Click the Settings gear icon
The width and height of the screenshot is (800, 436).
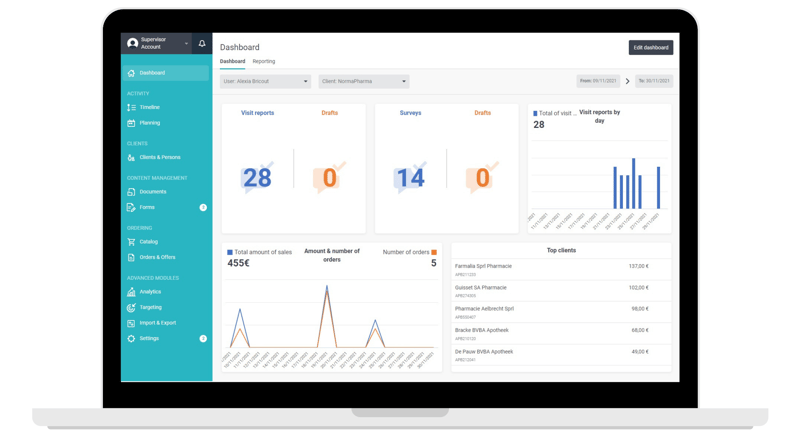[x=131, y=339]
